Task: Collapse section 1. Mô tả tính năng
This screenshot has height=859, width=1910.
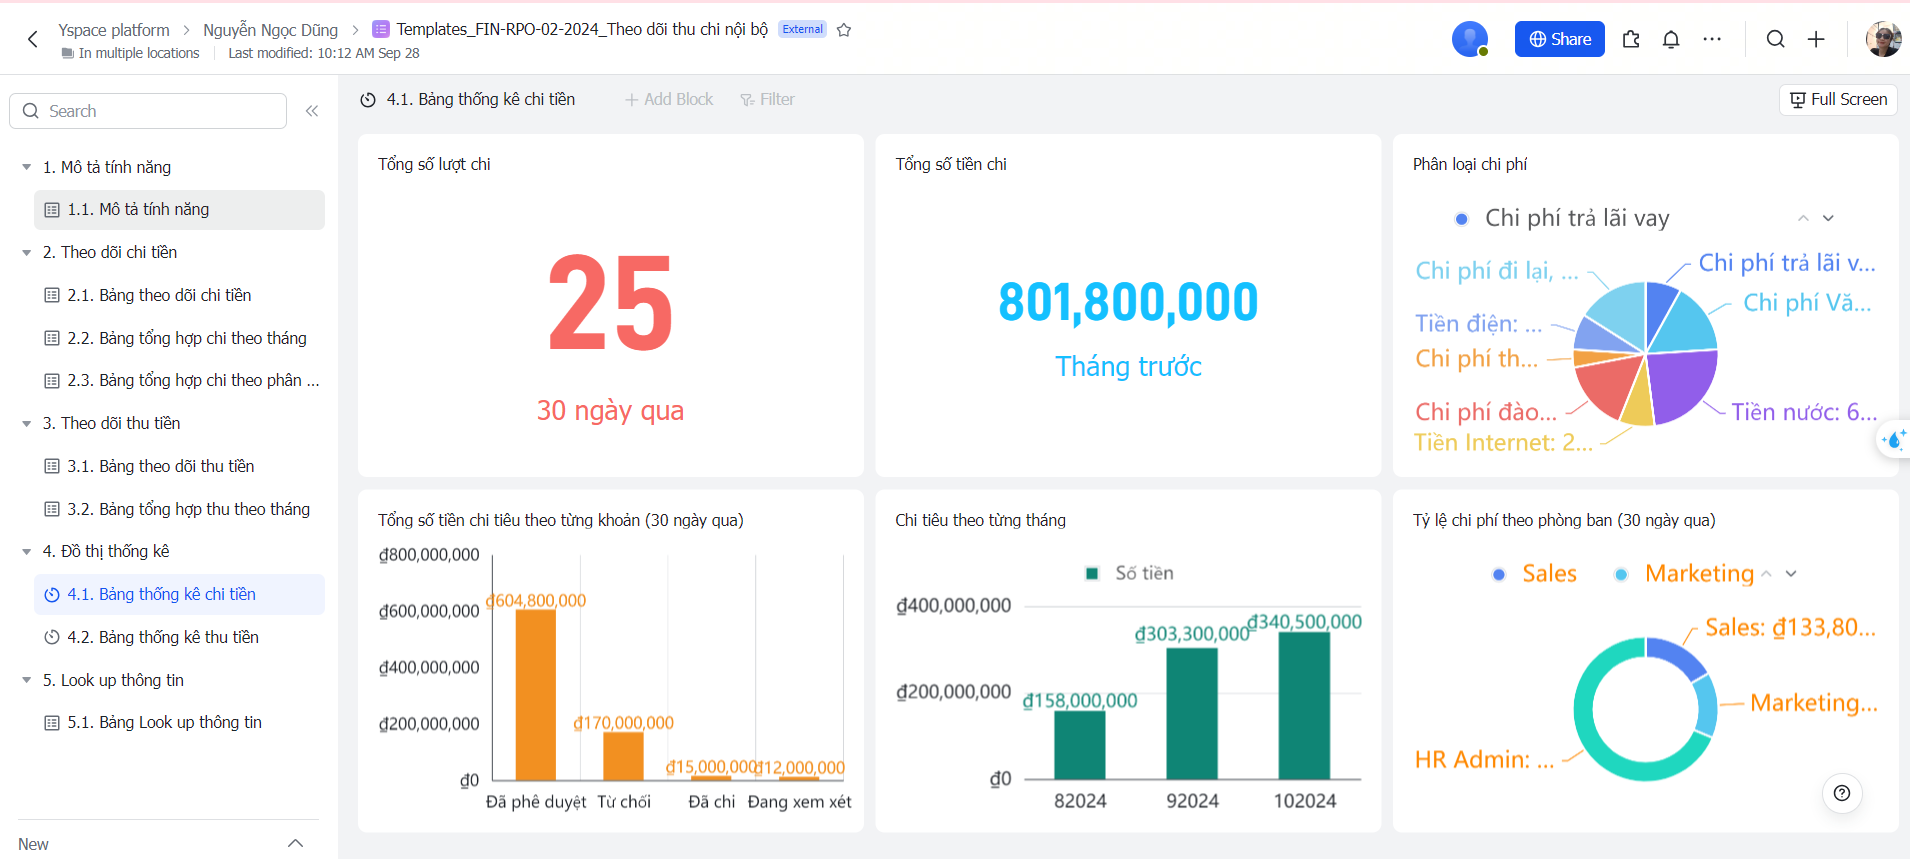Action: click(x=27, y=167)
